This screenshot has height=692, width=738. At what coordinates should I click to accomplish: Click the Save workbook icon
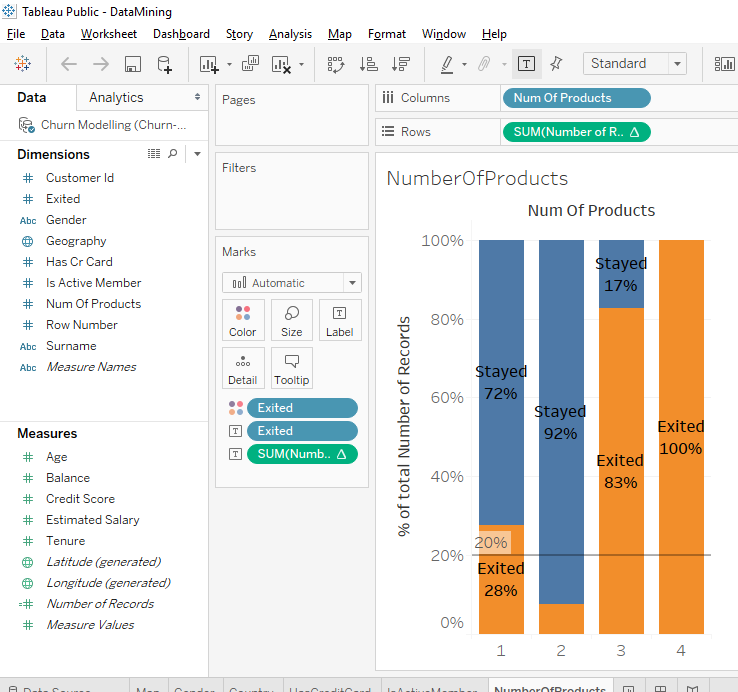click(x=132, y=64)
